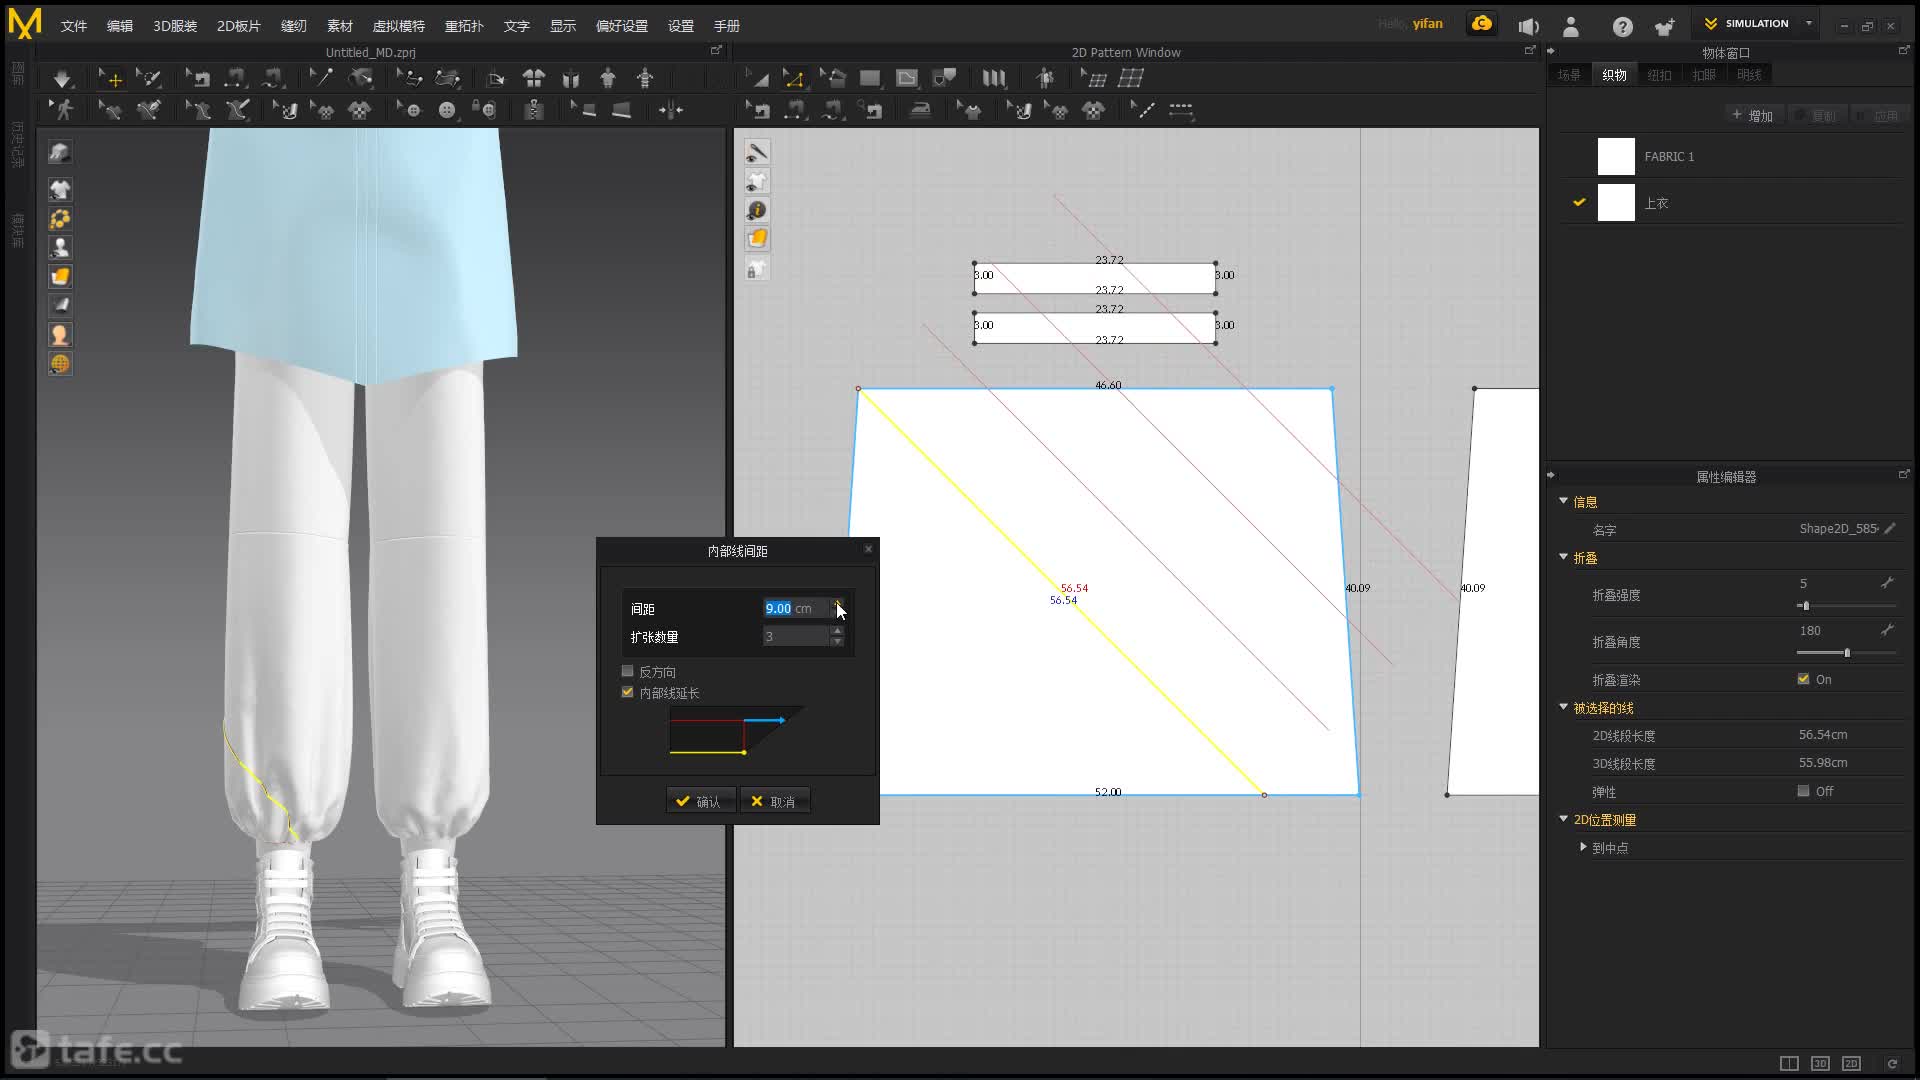Toggle 折叠渲染 On checkbox

[x=1803, y=679]
